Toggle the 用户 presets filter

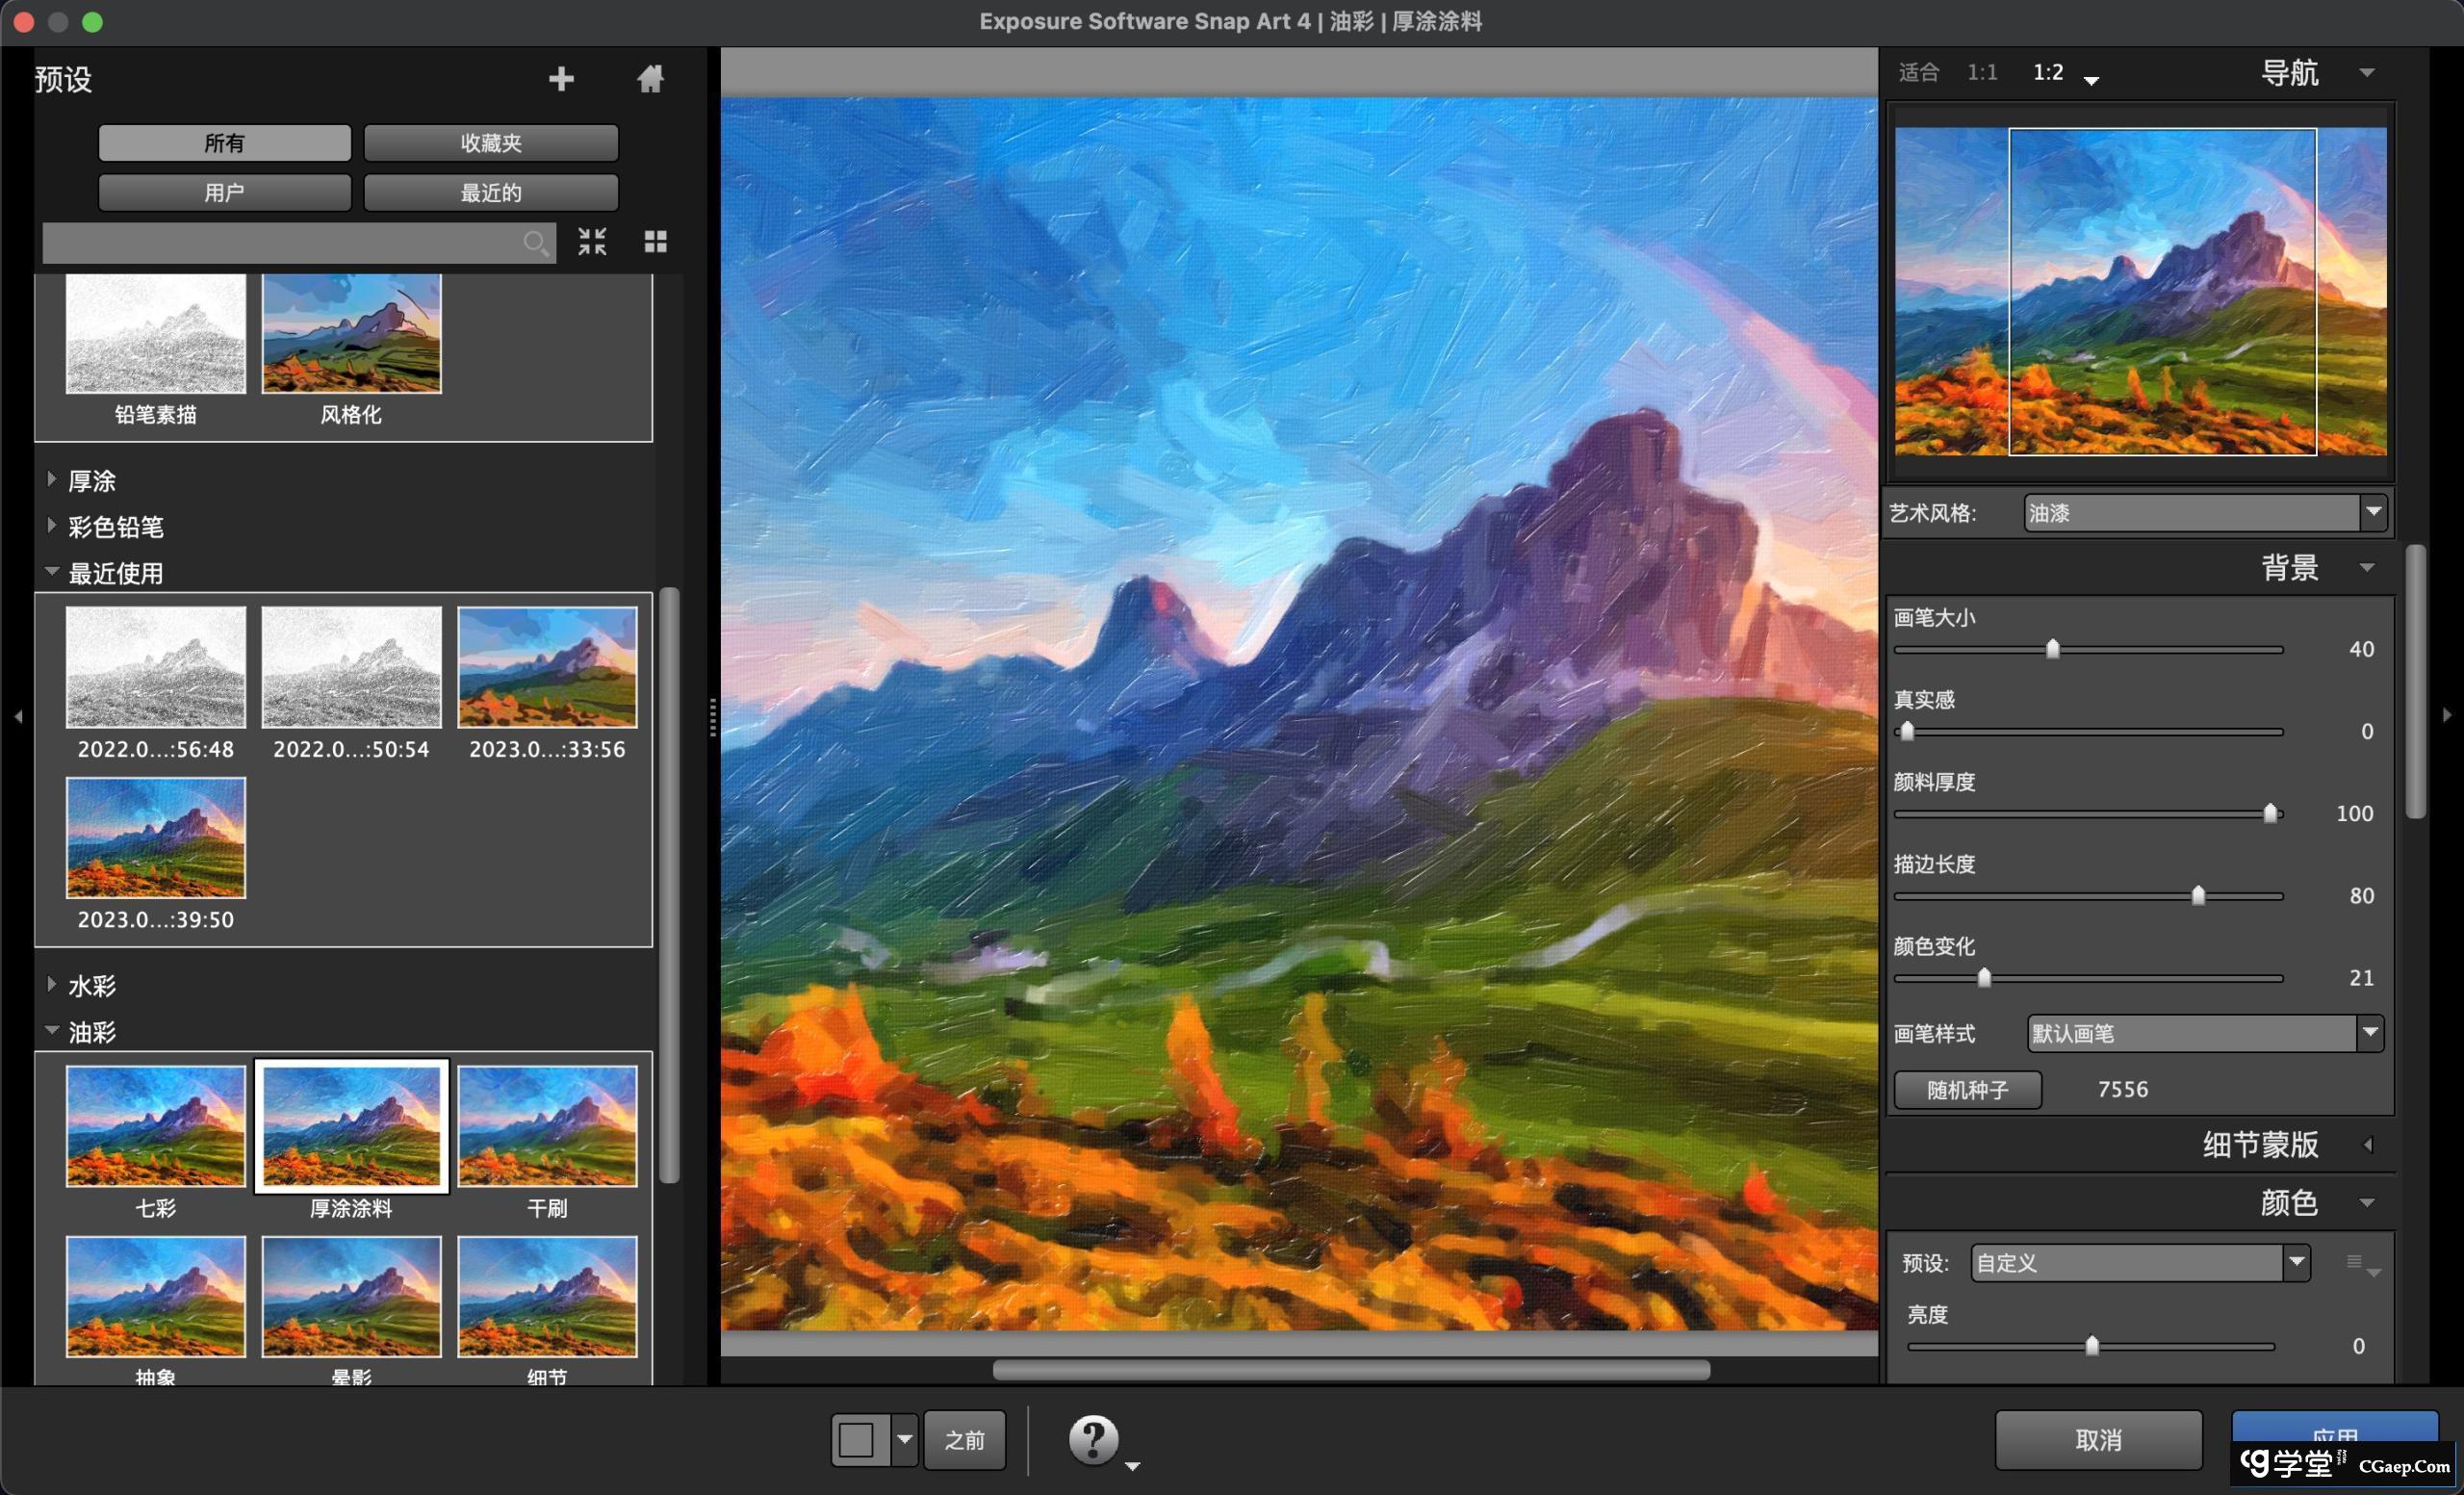[x=224, y=192]
